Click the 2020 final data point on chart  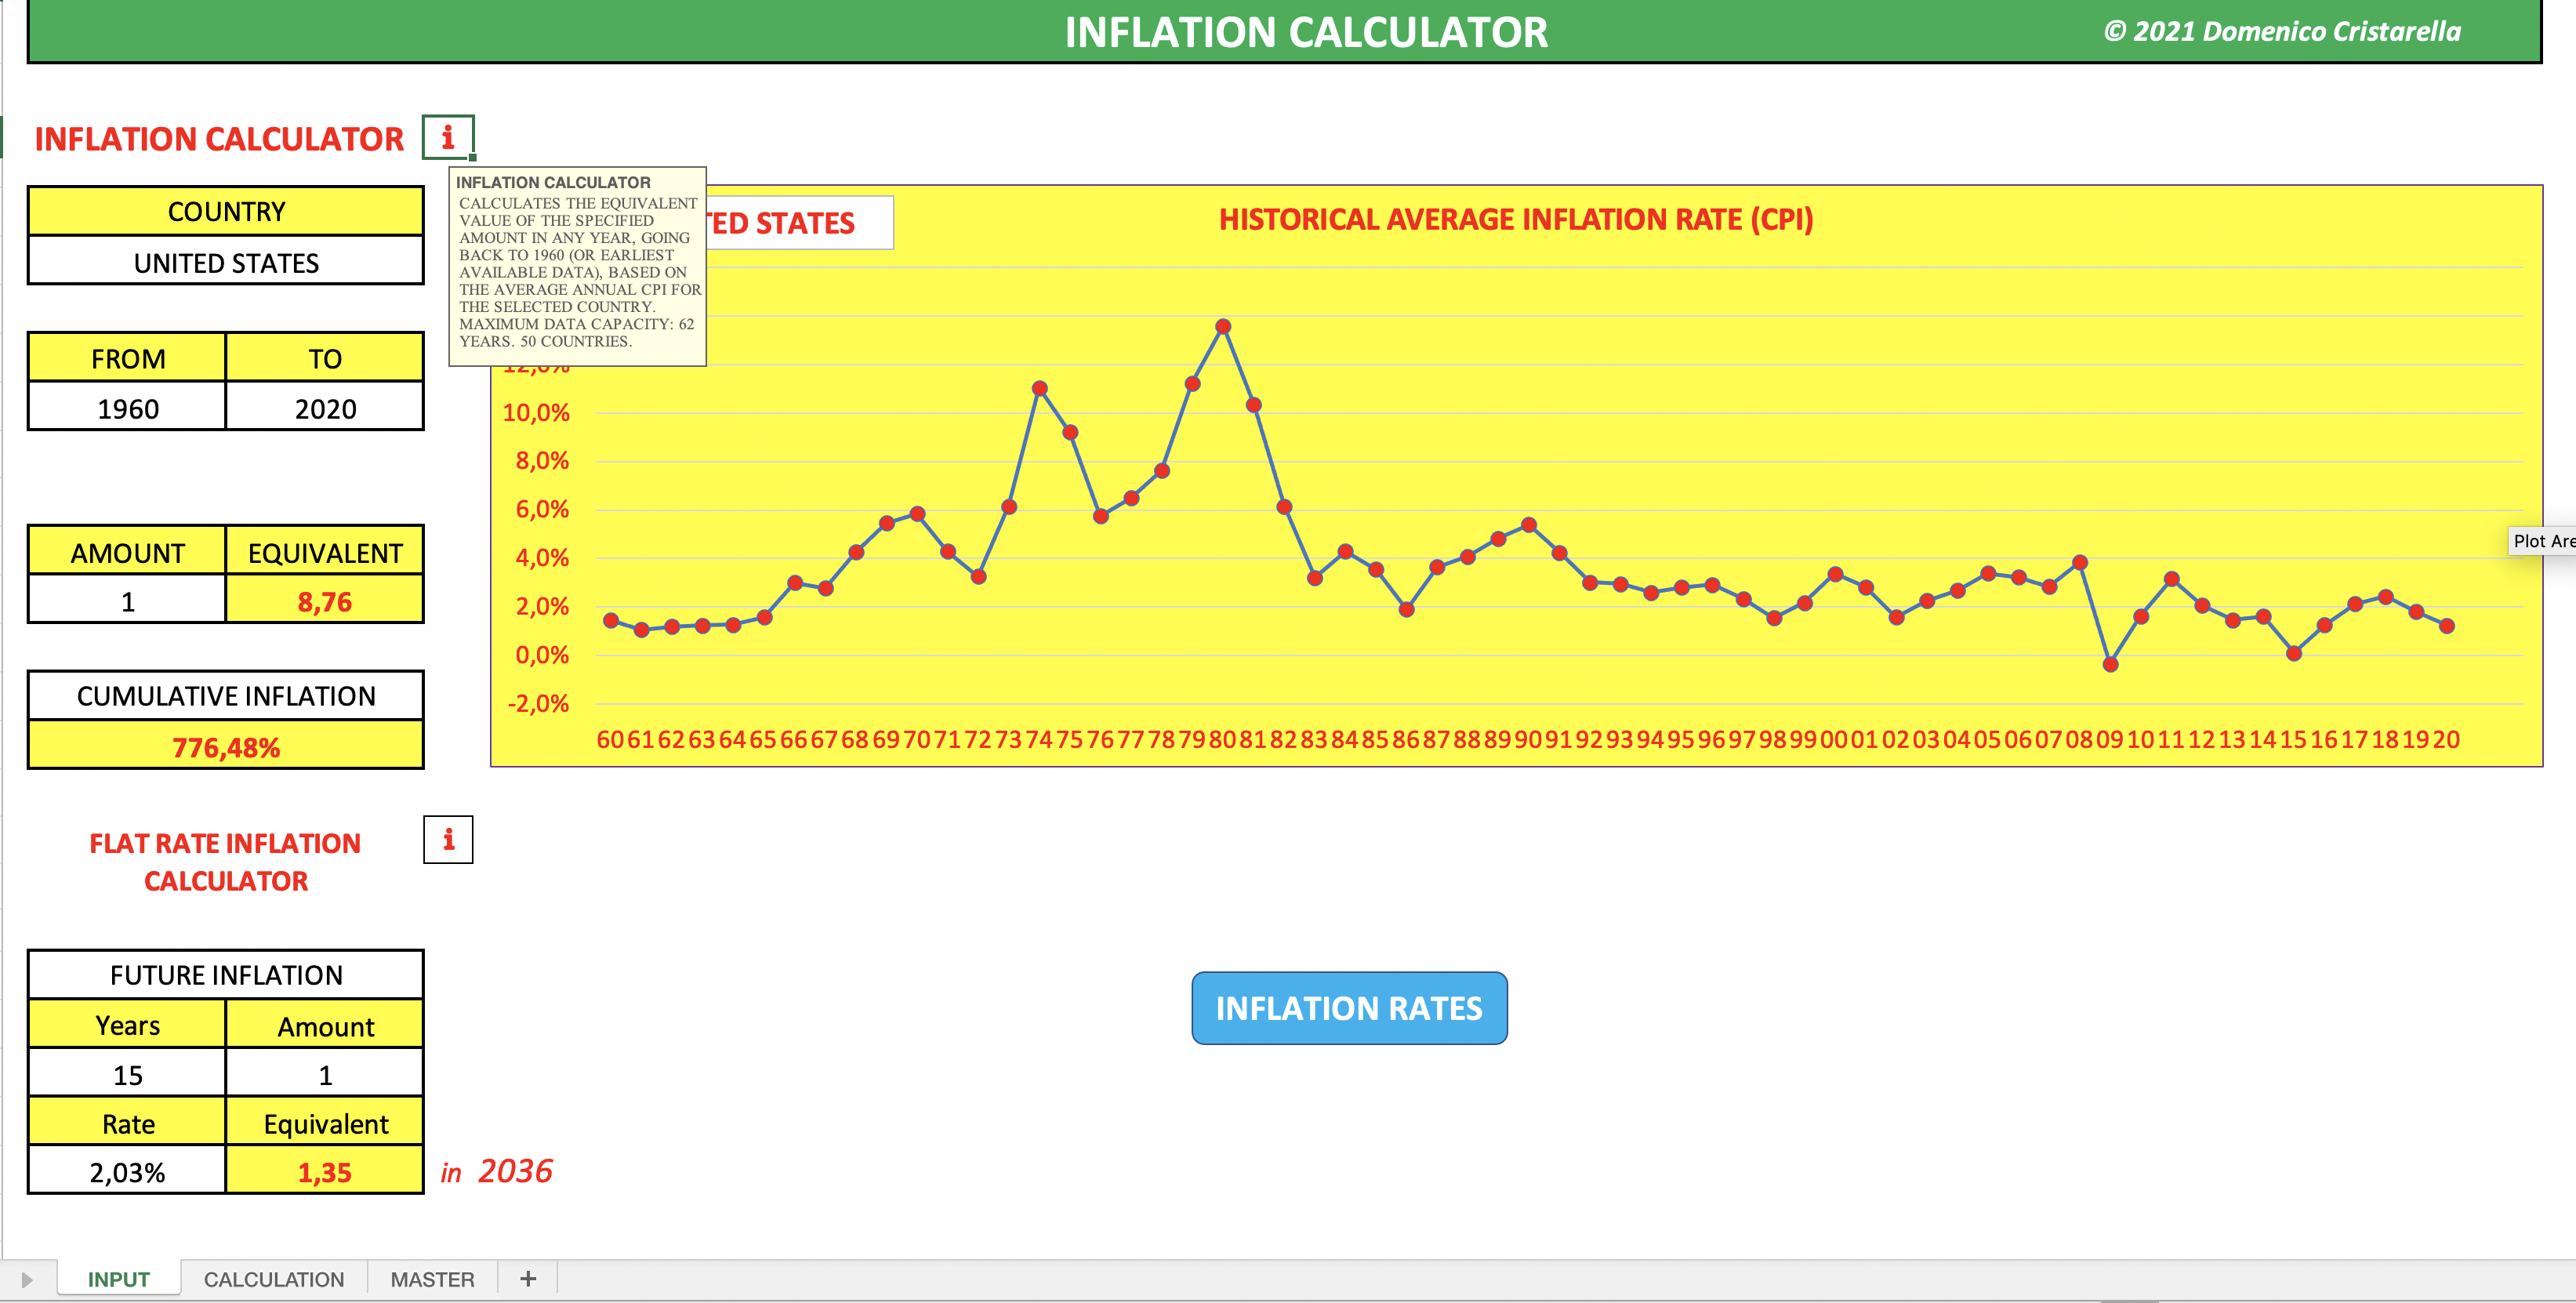pos(2447,626)
